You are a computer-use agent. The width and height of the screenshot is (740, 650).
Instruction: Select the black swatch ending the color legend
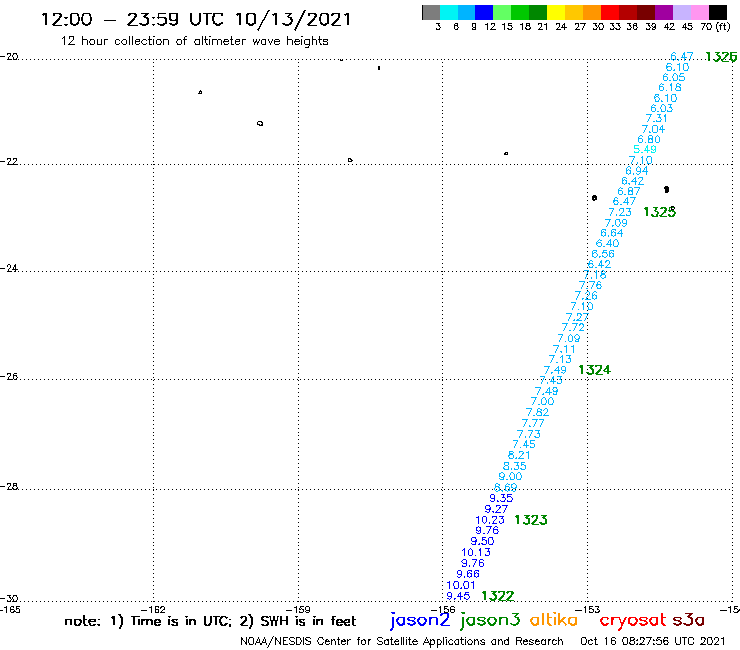[718, 12]
